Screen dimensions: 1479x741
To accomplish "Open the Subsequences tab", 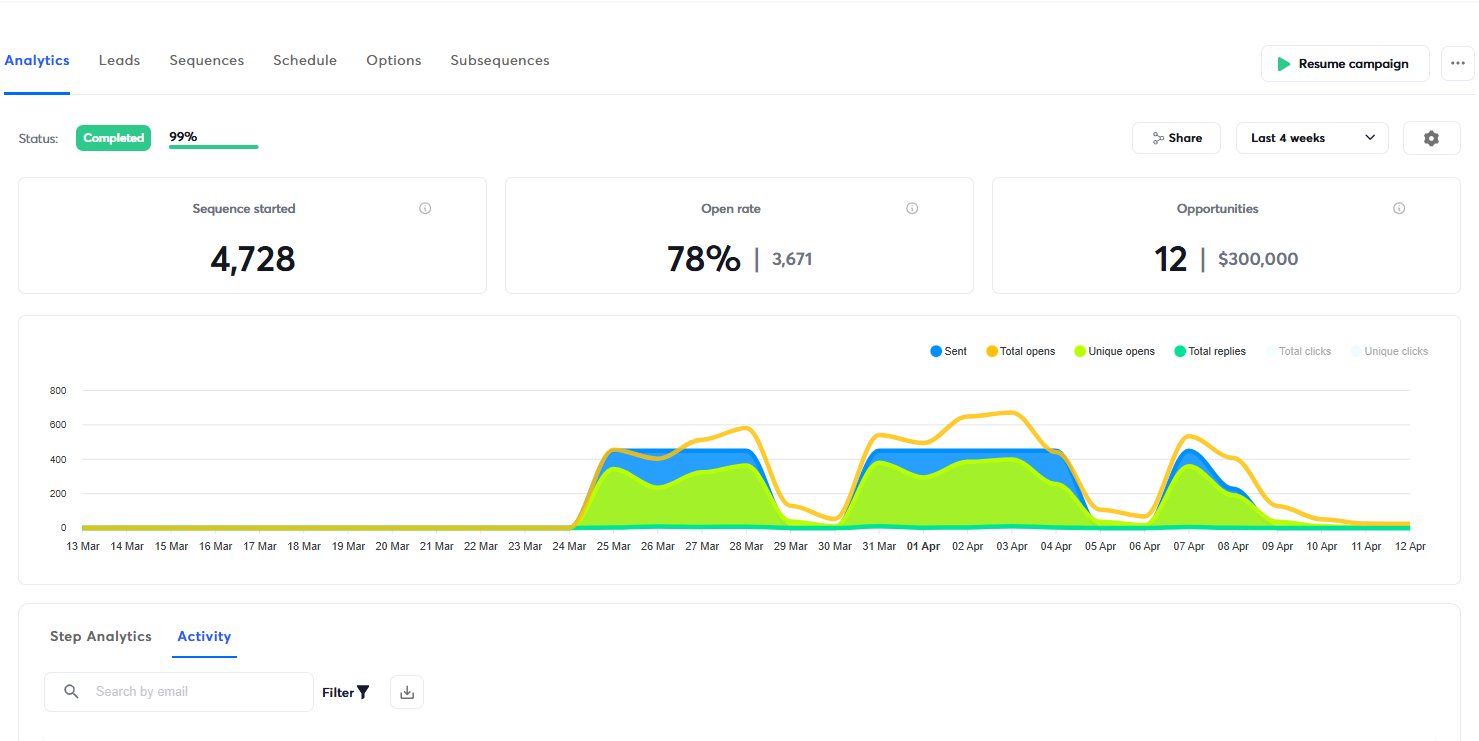I will pyautogui.click(x=499, y=61).
